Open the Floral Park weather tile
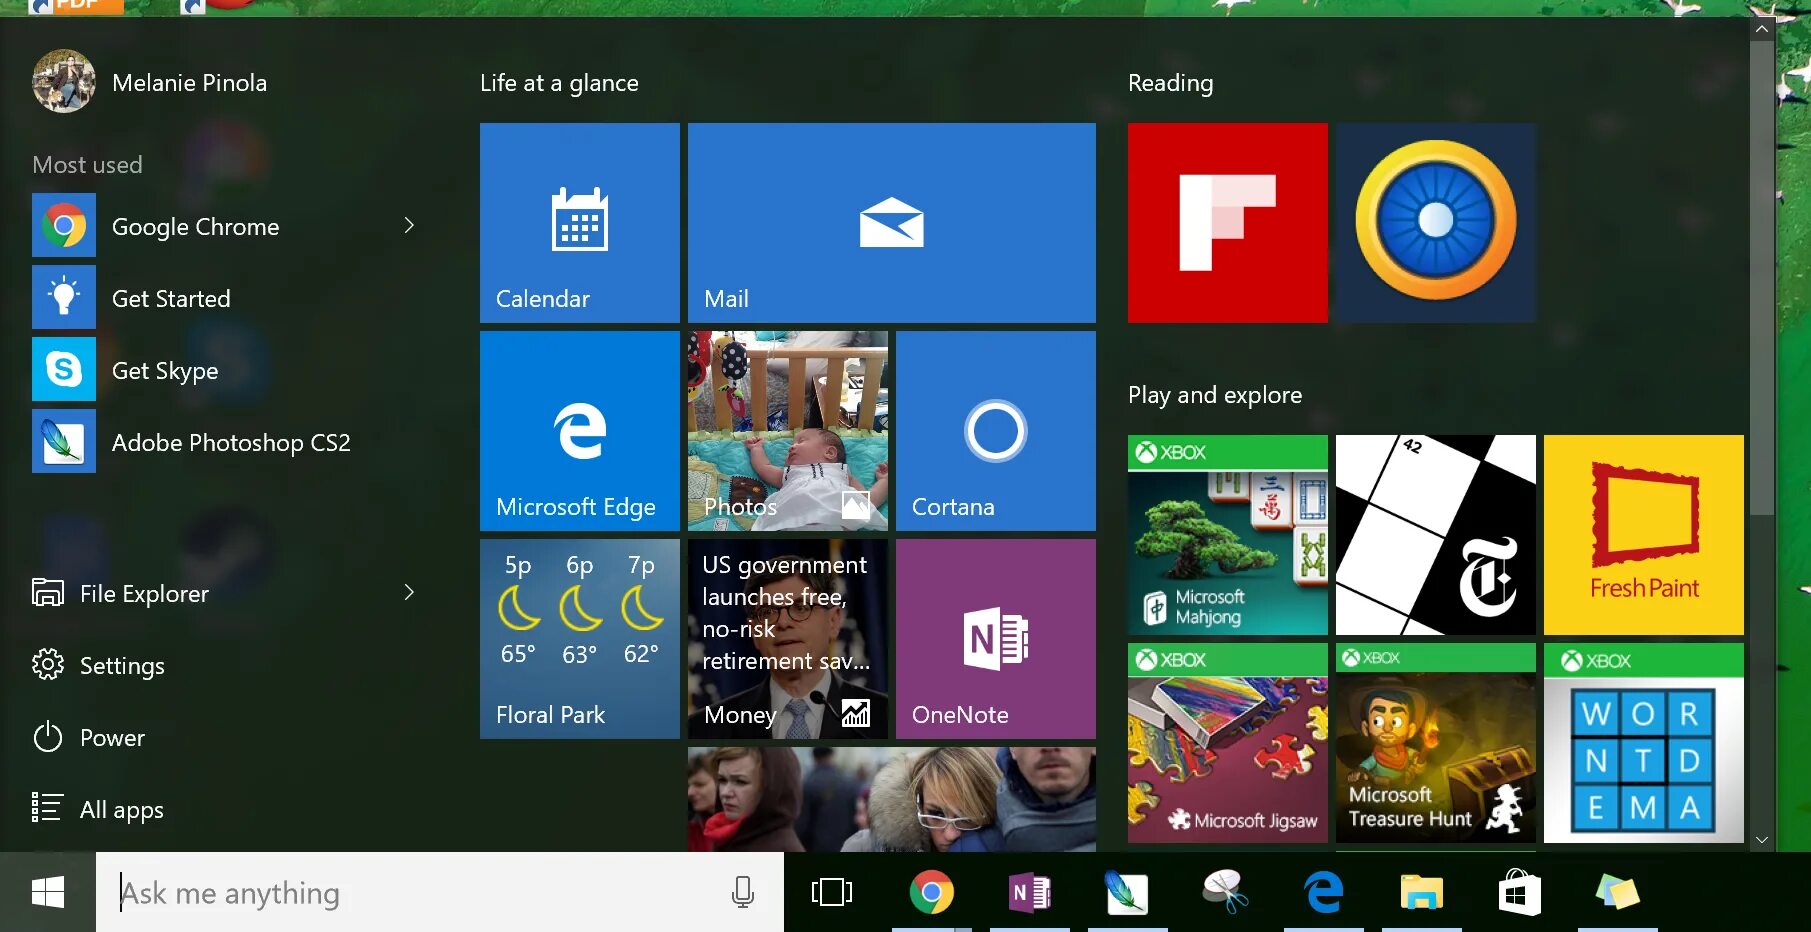1811x932 pixels. point(580,639)
